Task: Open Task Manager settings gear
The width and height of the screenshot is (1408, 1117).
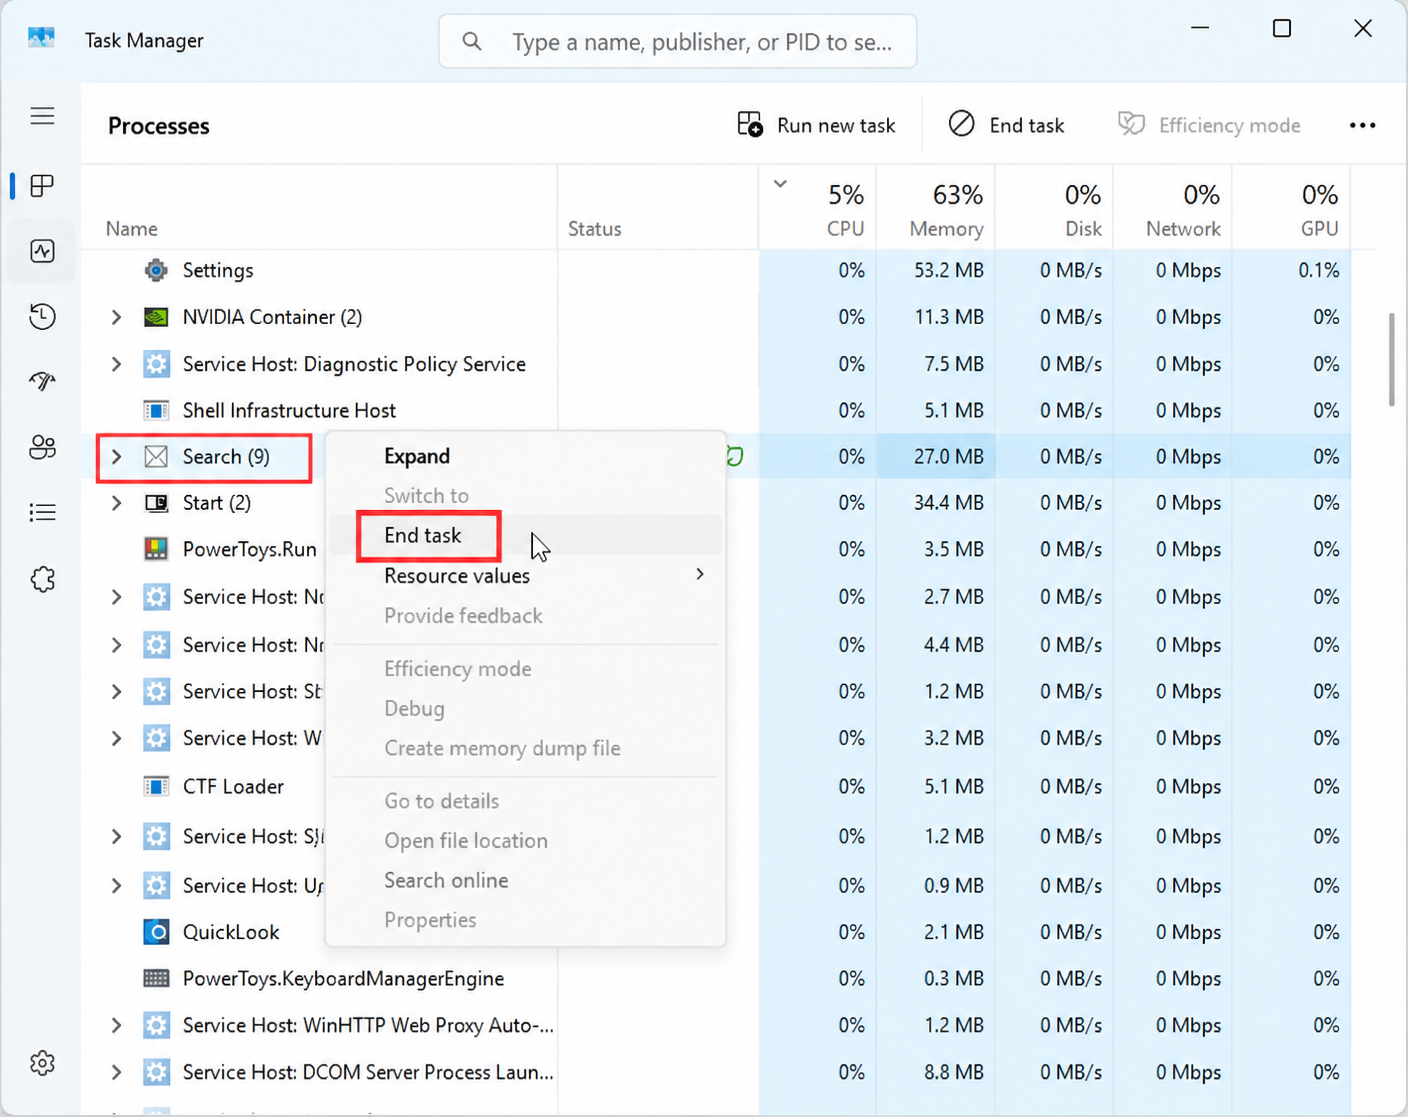Action: [42, 1063]
